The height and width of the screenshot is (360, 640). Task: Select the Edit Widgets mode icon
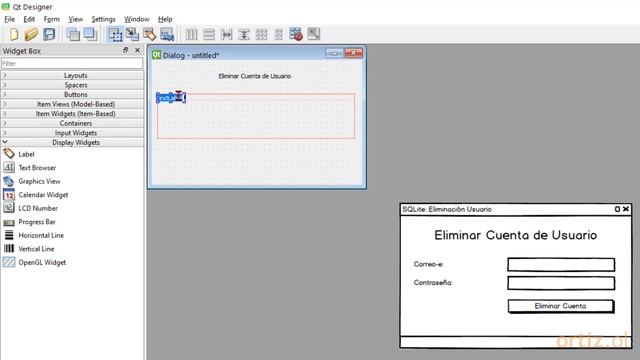(x=115, y=34)
